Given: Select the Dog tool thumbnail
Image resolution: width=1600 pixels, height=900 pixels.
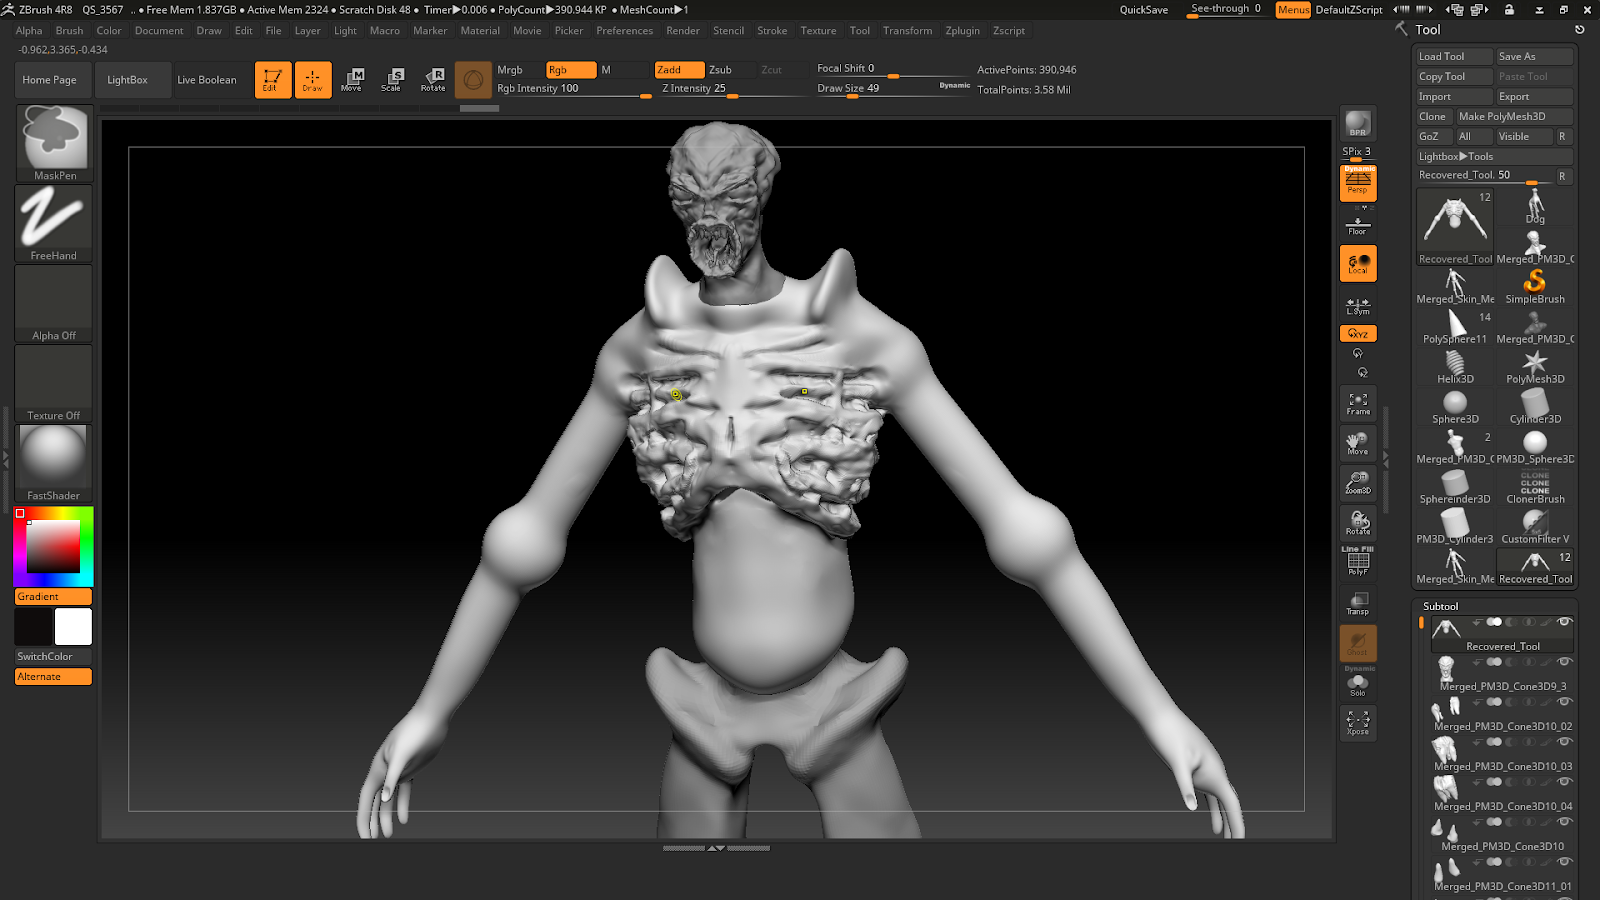Looking at the screenshot, I should 1535,207.
